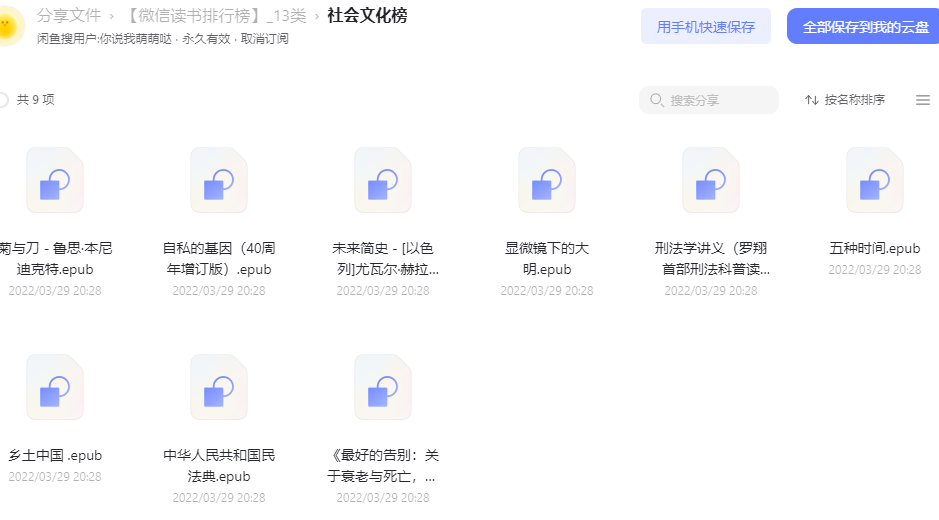
Task: Go to 【微信读书排行榜】_13类 breadcrumb folder
Action: [x=217, y=16]
